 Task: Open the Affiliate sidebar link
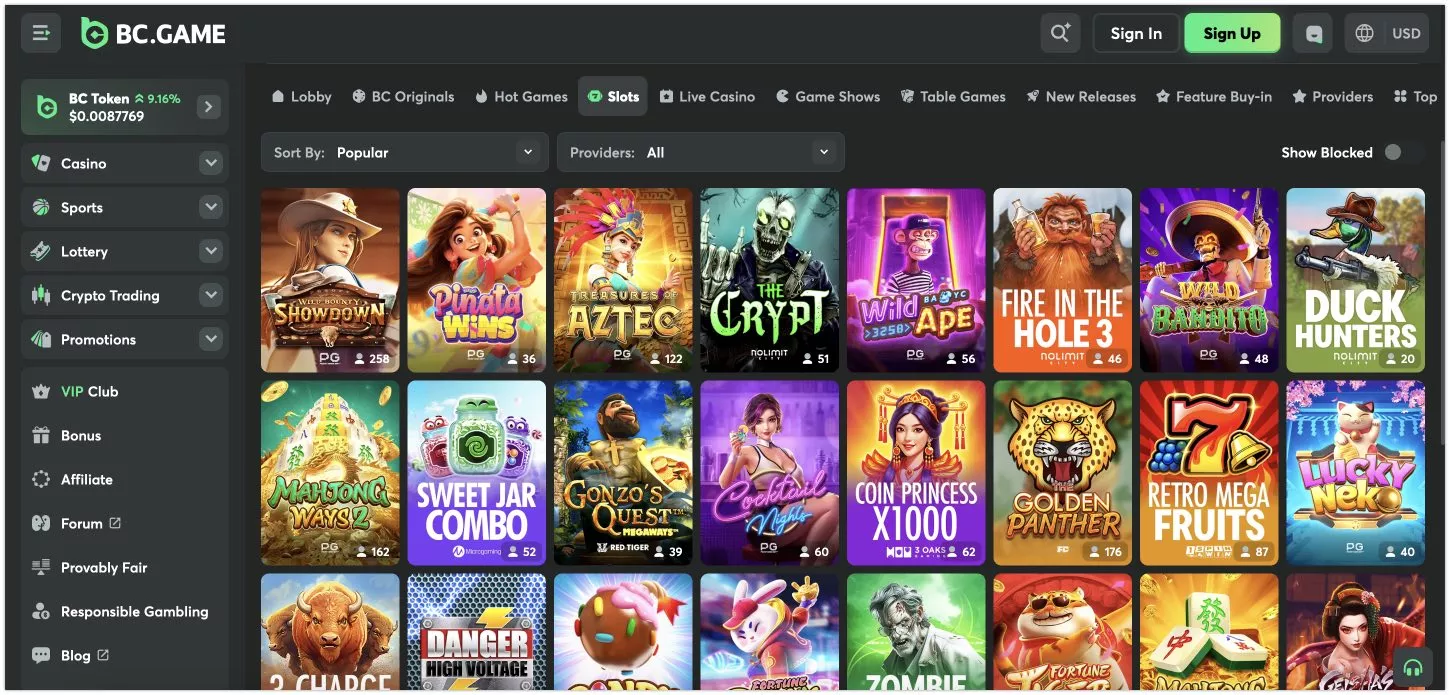point(87,480)
